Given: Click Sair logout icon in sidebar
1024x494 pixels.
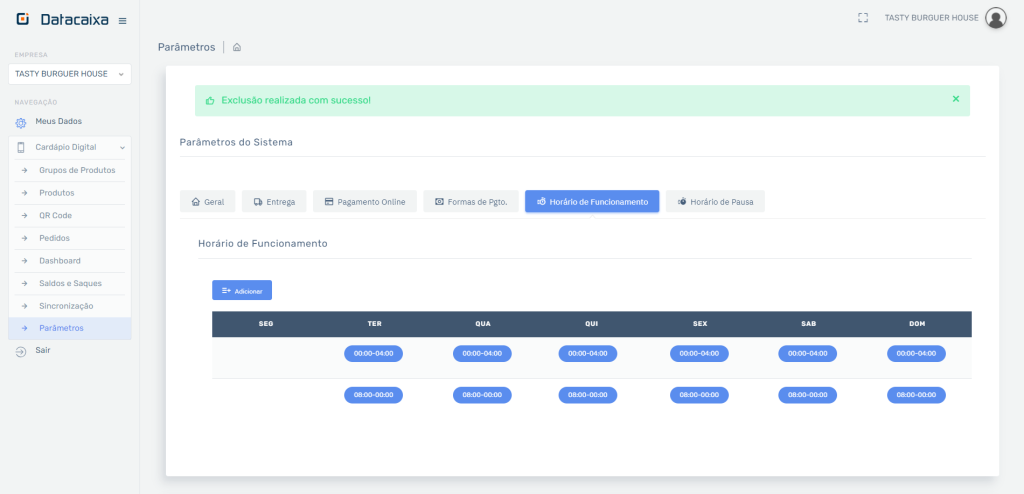Looking at the screenshot, I should tap(21, 351).
